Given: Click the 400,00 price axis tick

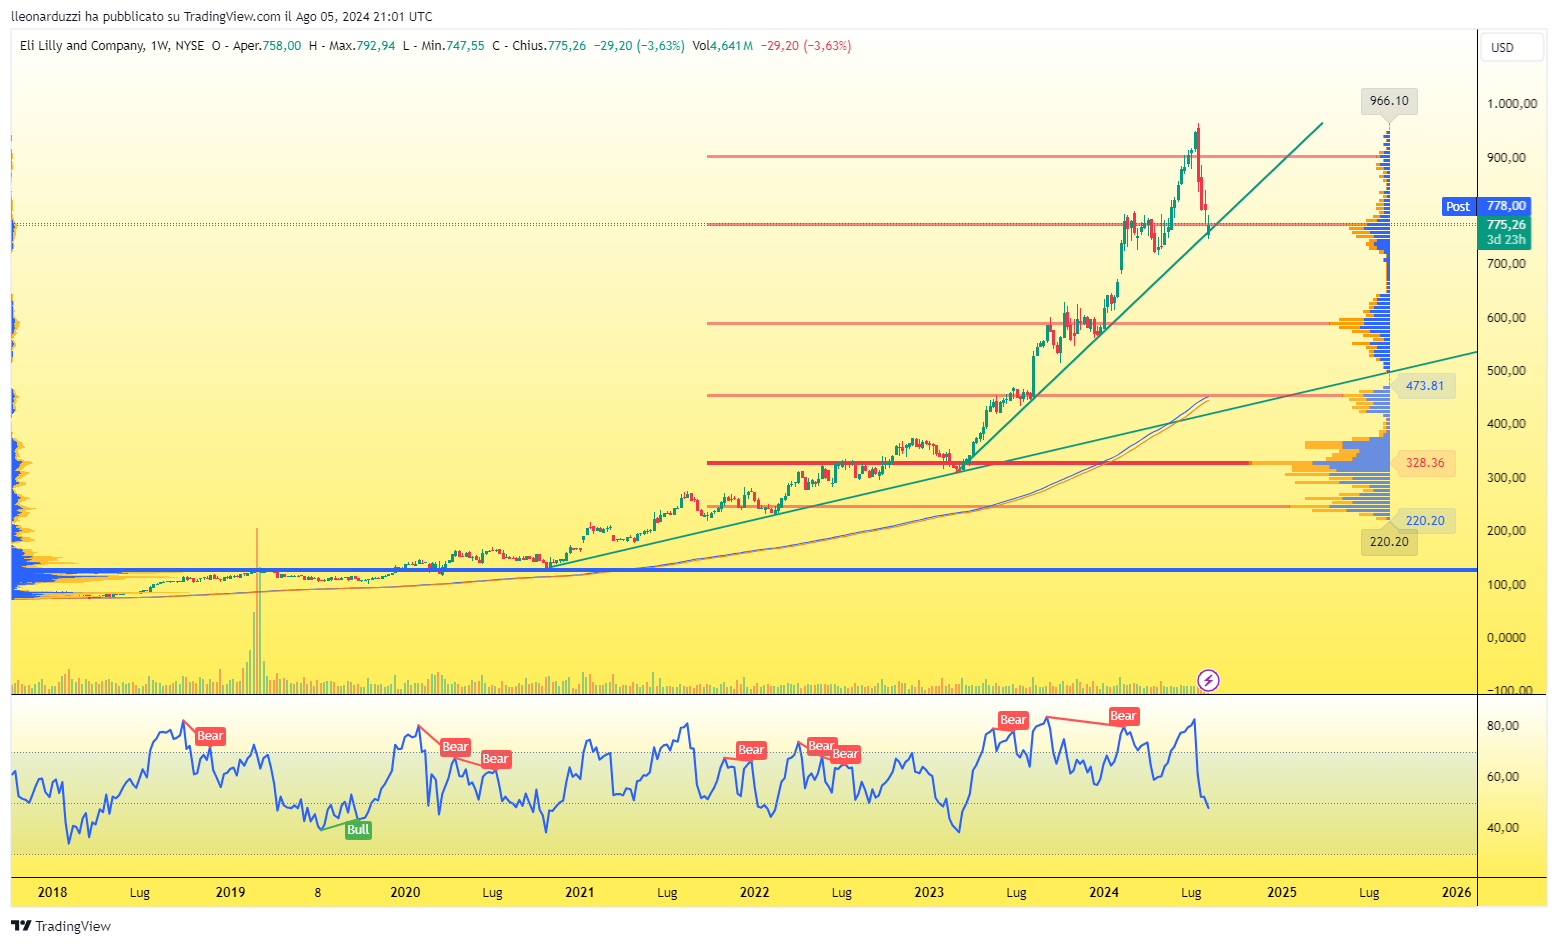Looking at the screenshot, I should [1507, 423].
